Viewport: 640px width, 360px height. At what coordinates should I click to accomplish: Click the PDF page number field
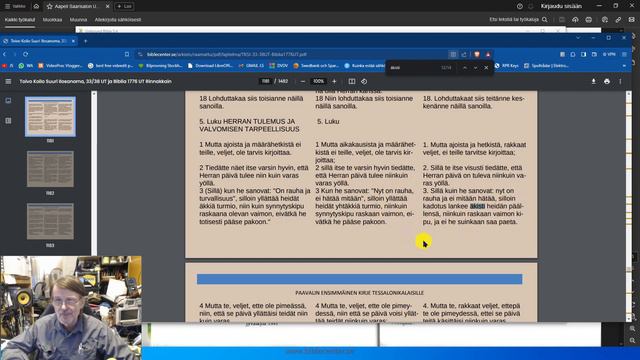pyautogui.click(x=265, y=81)
